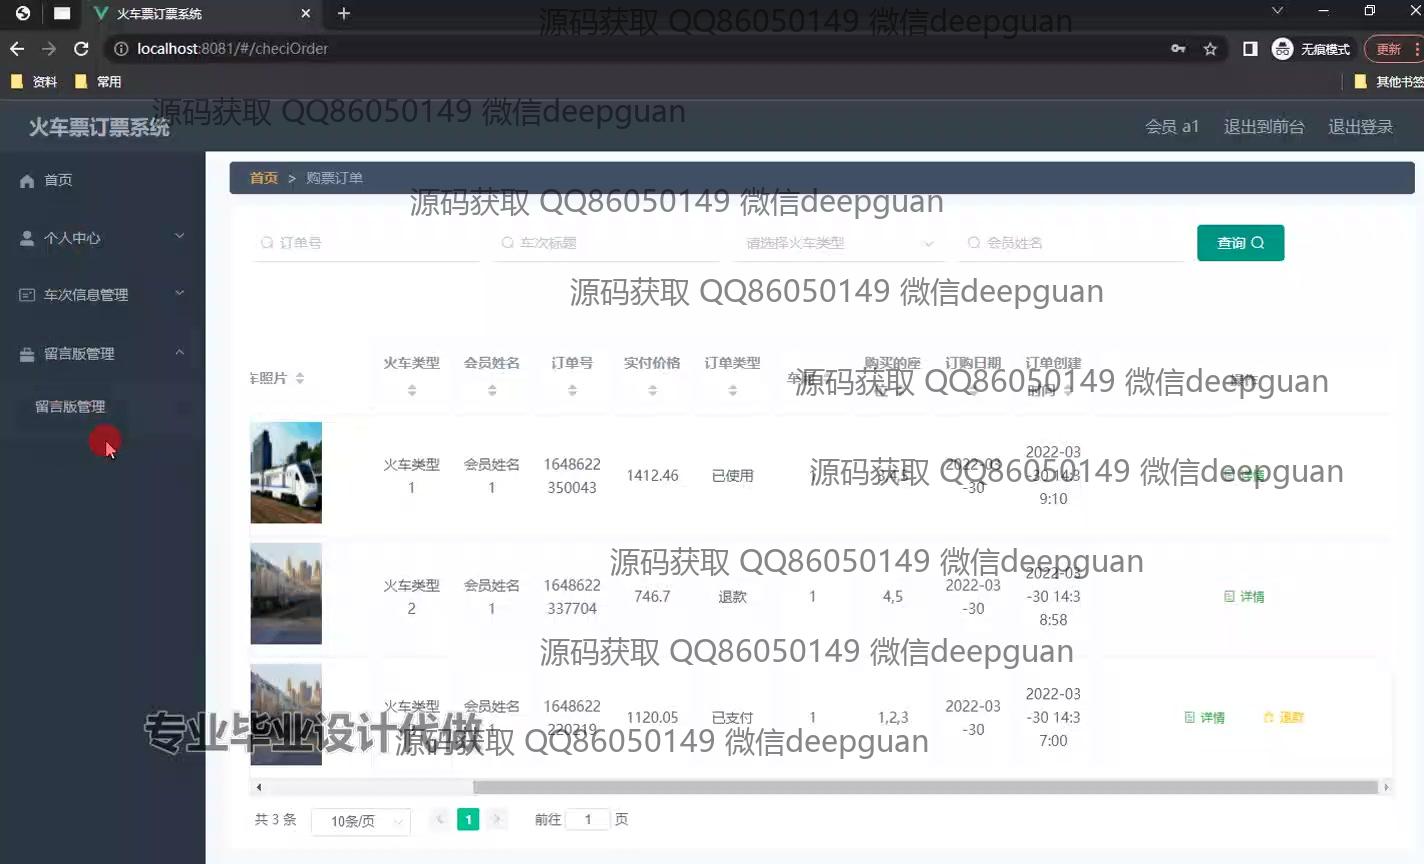Click the 746.7 price cell
The width and height of the screenshot is (1424, 864).
[x=652, y=597]
